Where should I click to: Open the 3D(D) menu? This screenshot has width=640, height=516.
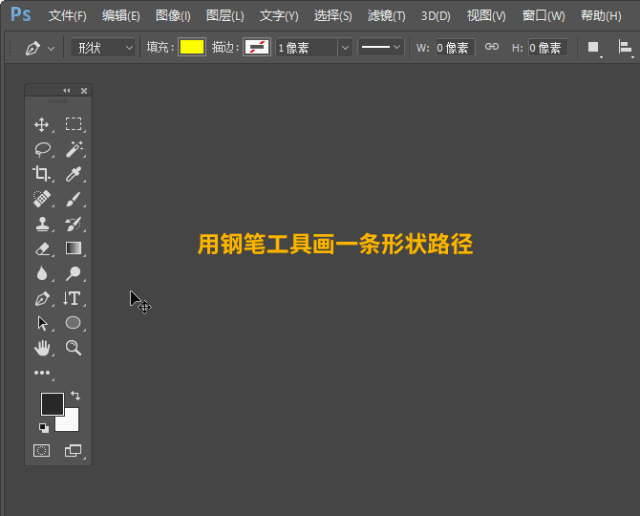click(436, 16)
